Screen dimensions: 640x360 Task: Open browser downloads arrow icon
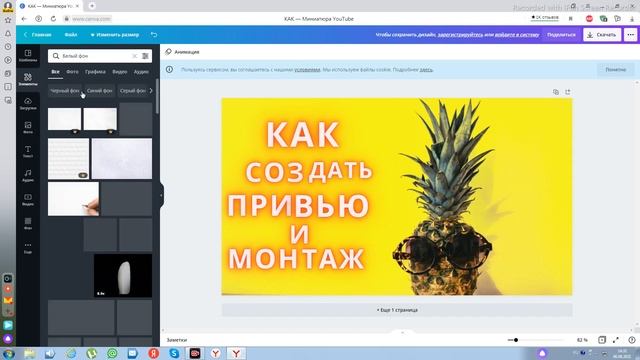click(x=633, y=19)
